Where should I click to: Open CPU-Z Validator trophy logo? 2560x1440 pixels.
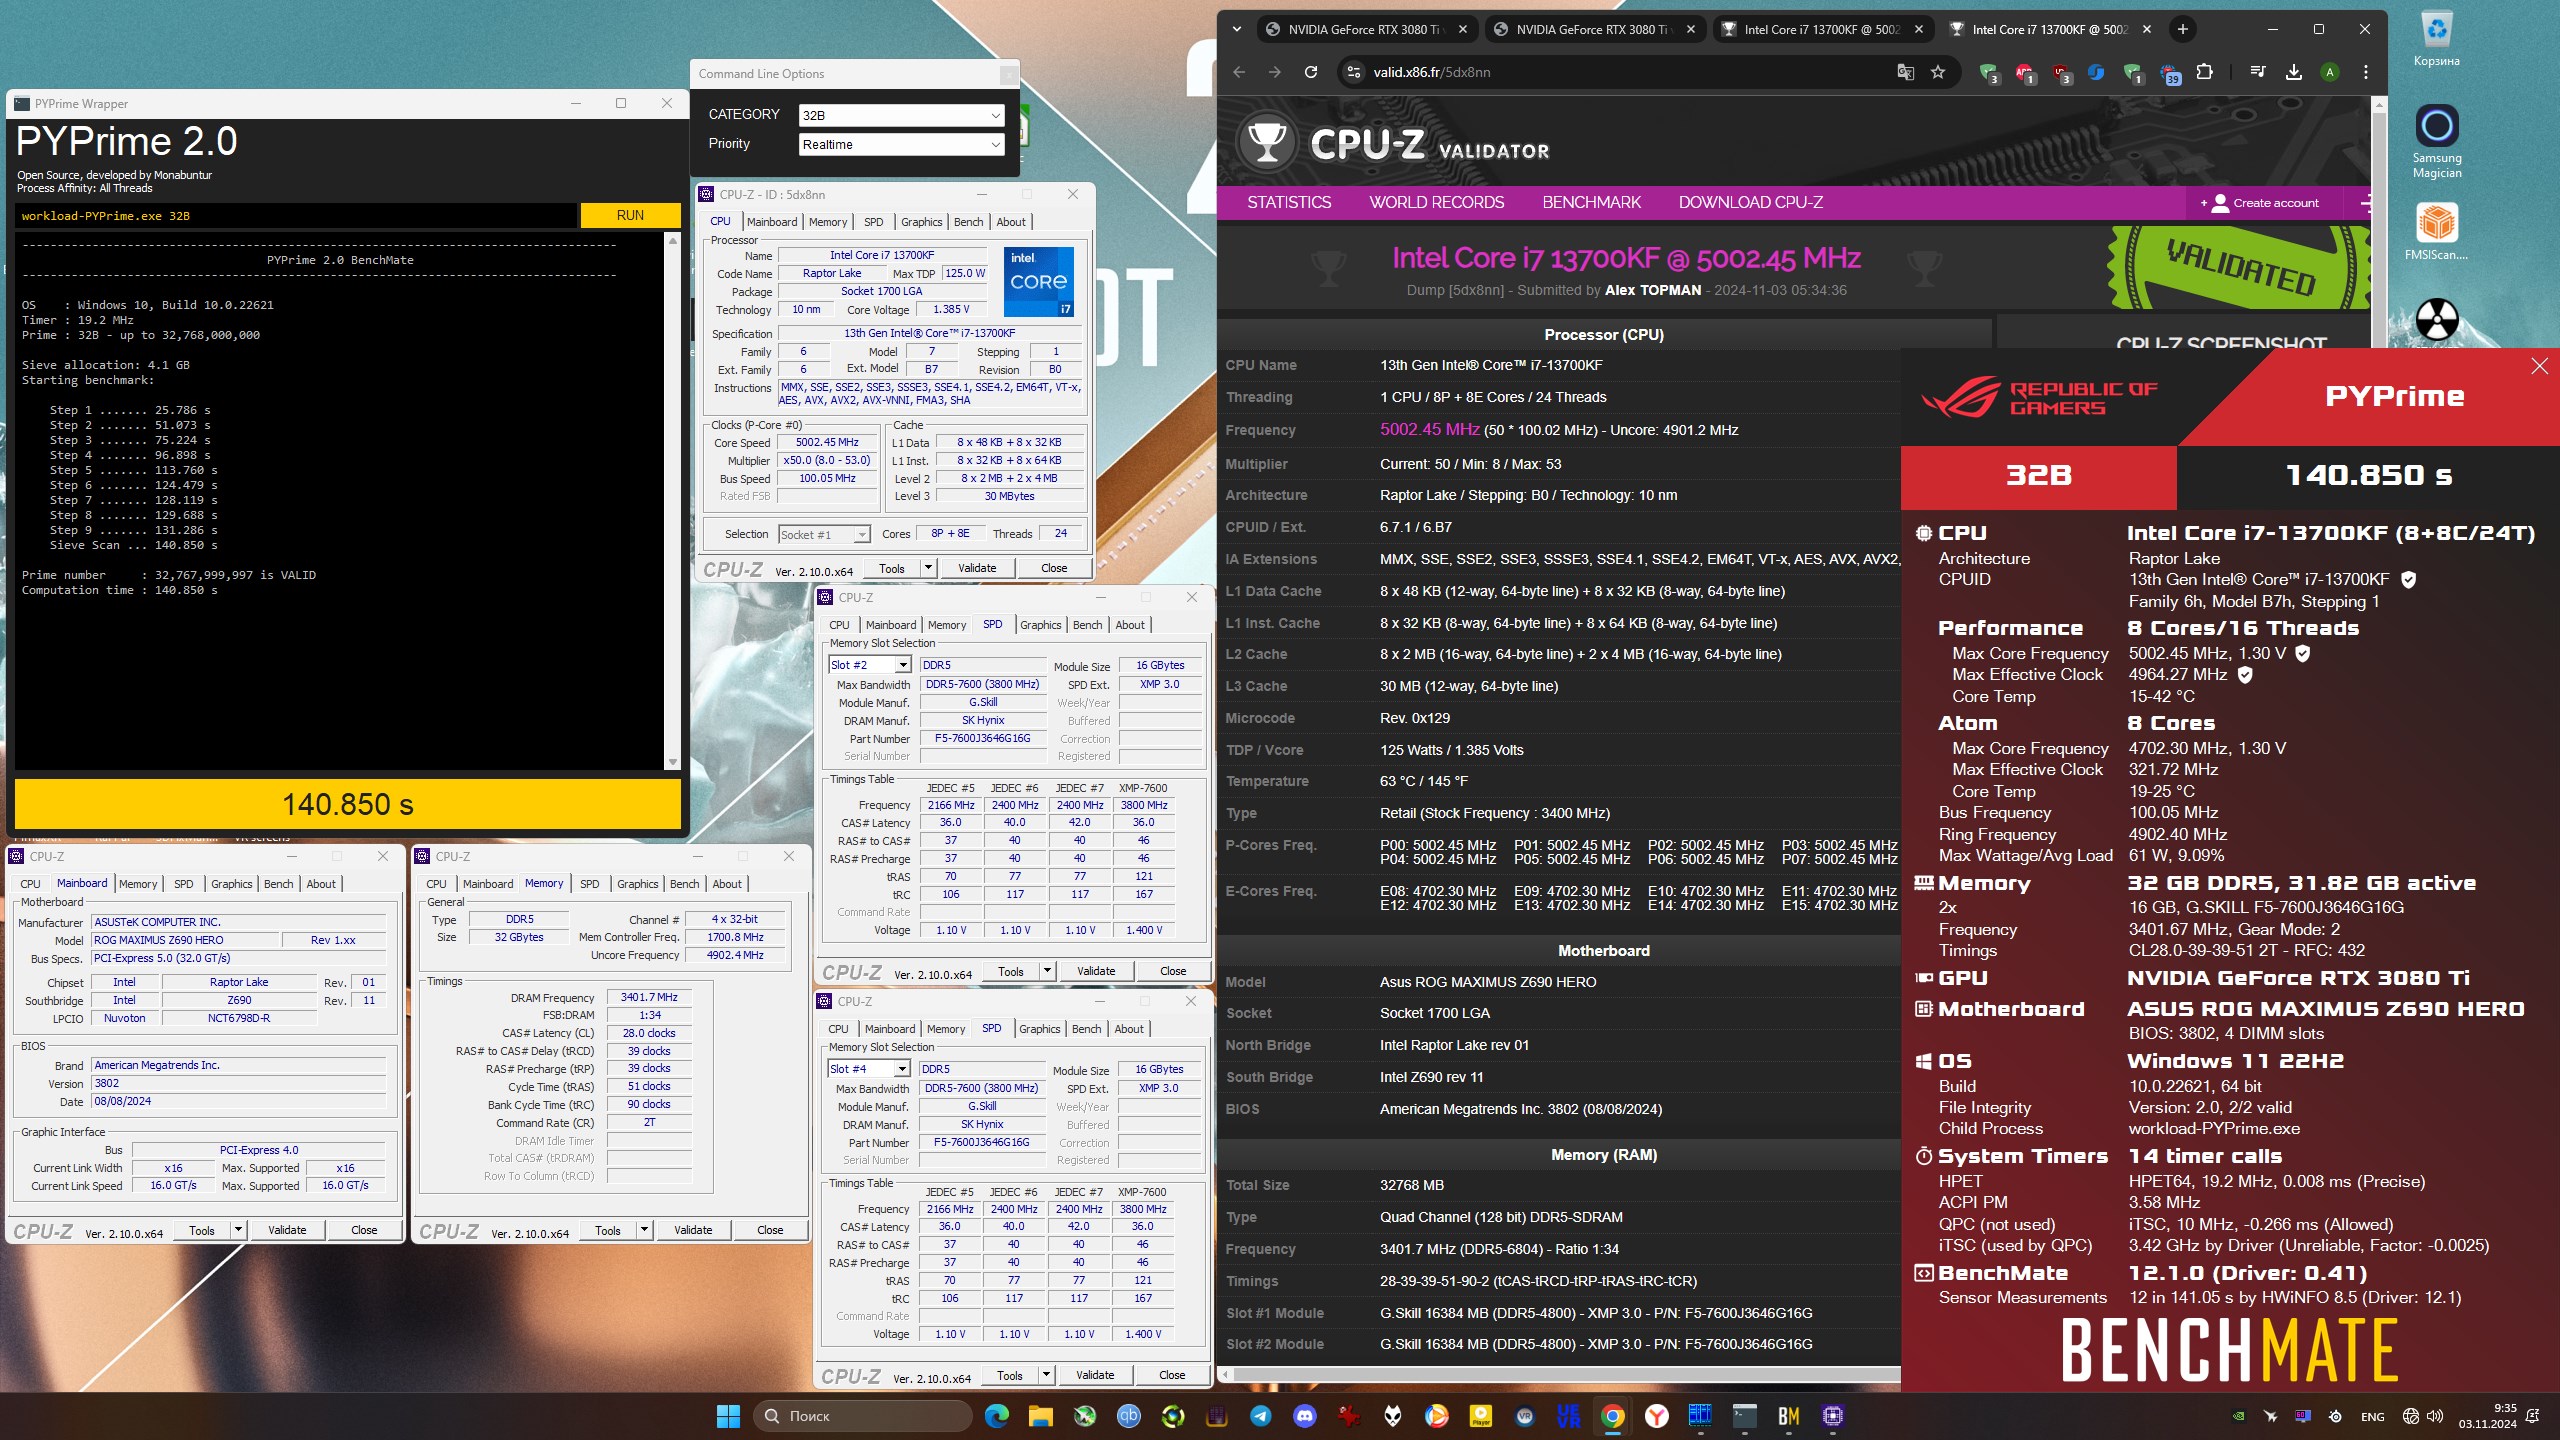1266,142
